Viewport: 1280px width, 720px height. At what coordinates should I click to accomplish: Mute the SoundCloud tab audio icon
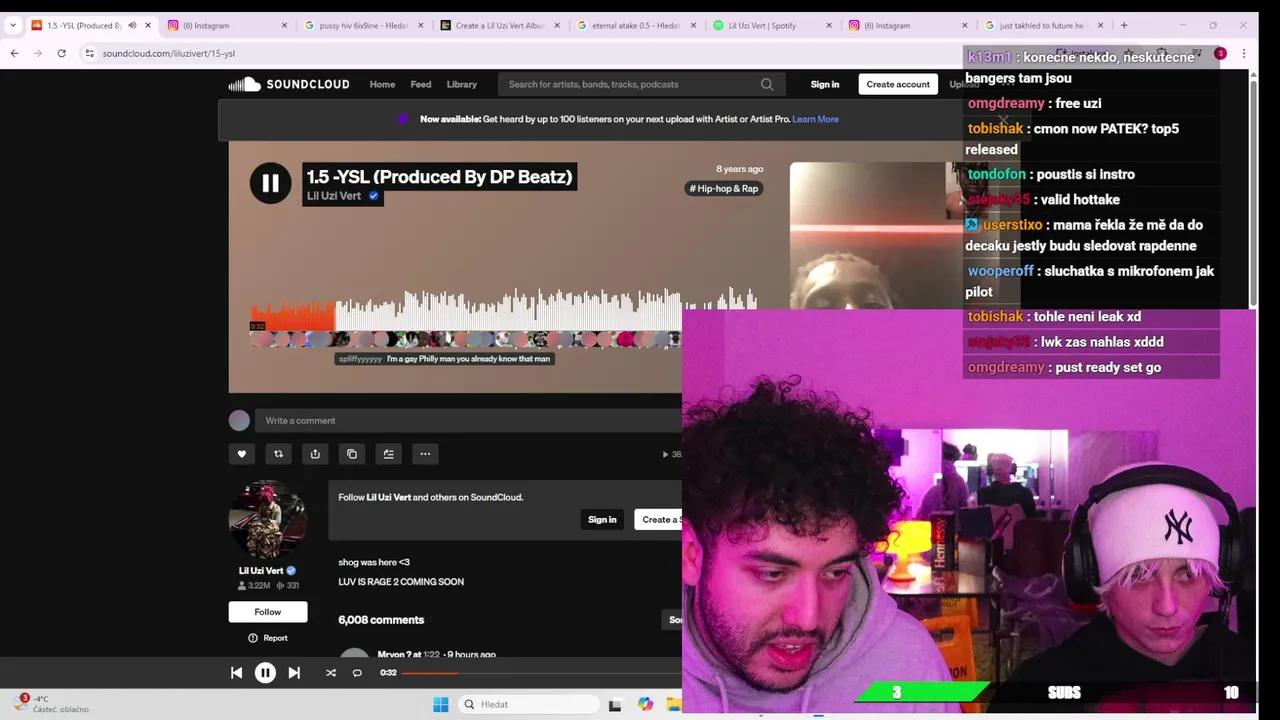132,25
